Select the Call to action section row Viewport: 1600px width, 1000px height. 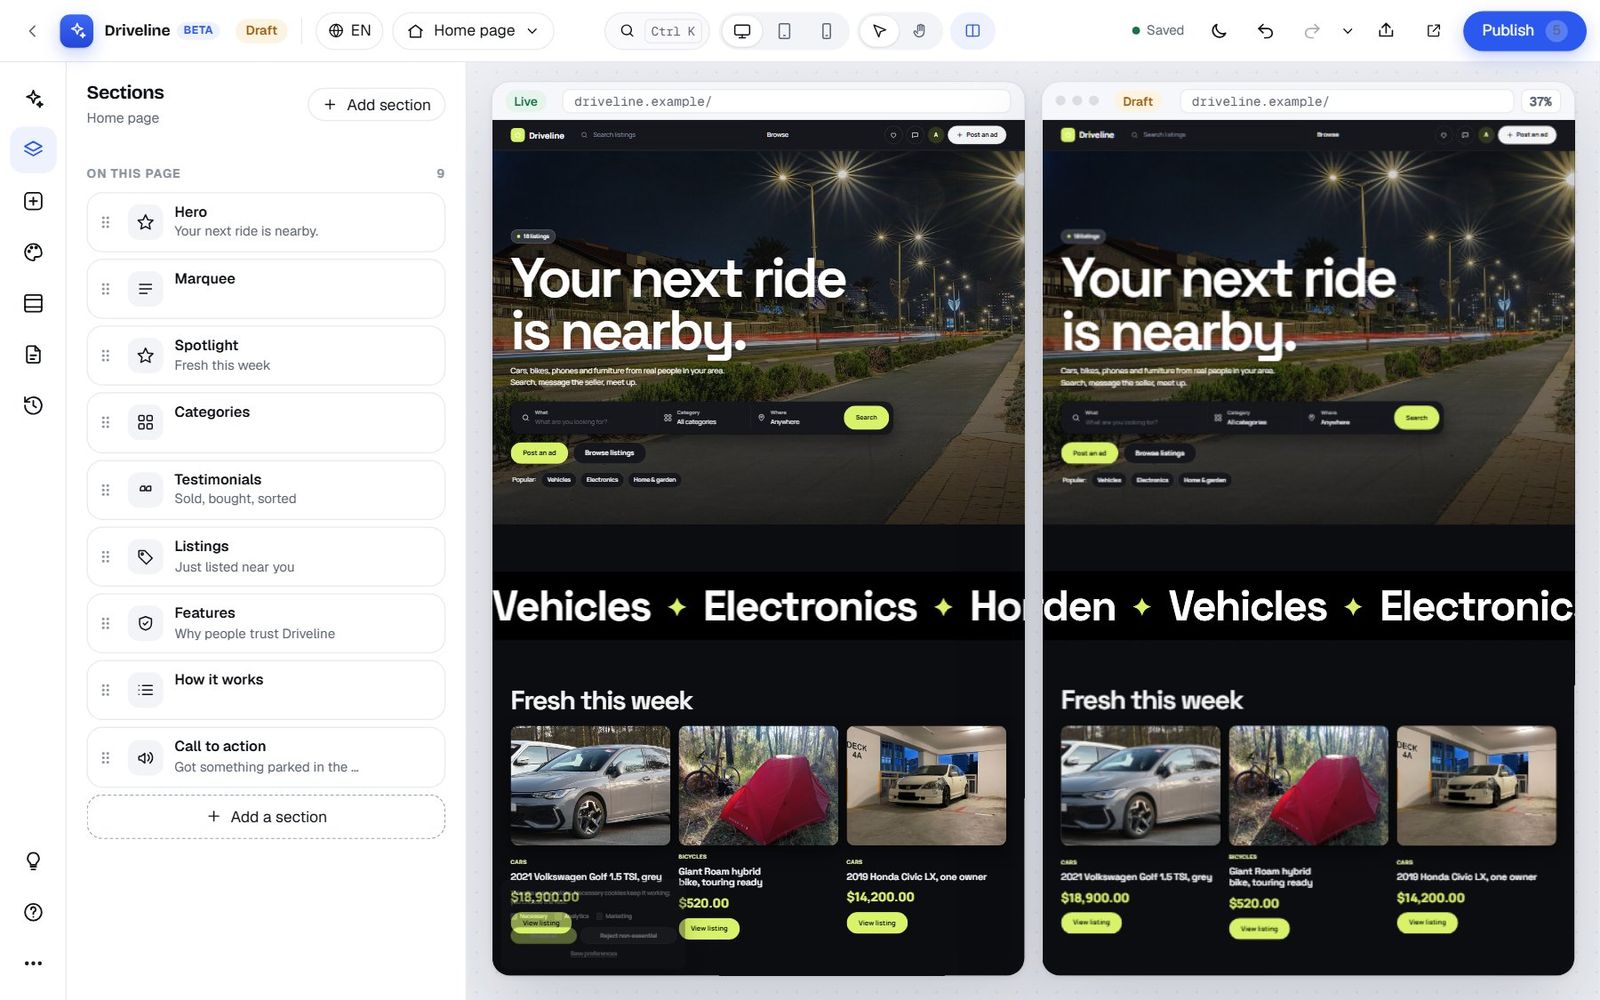(266, 757)
